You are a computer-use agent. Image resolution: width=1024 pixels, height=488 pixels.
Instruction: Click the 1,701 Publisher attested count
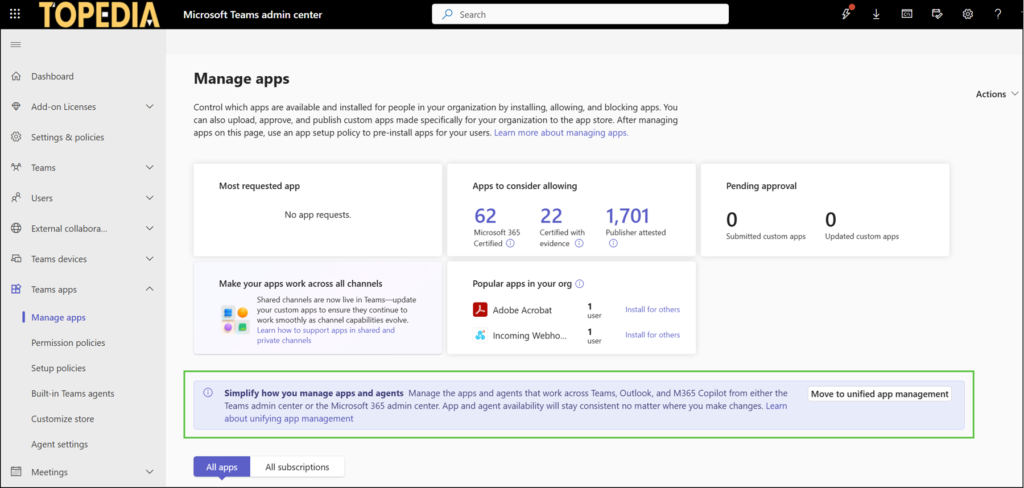628,216
